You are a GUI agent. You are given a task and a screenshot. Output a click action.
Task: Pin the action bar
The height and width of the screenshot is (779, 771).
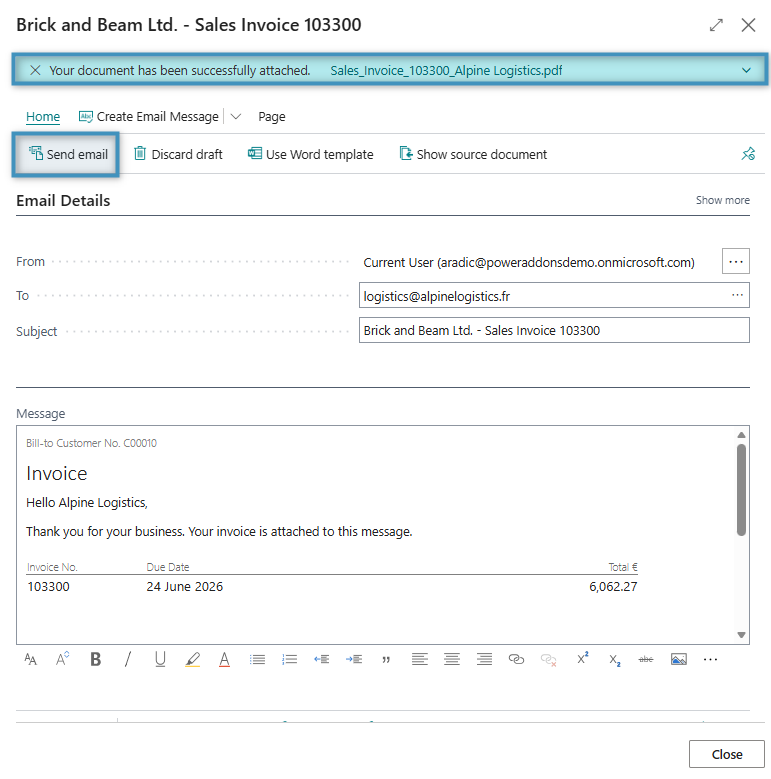748,154
